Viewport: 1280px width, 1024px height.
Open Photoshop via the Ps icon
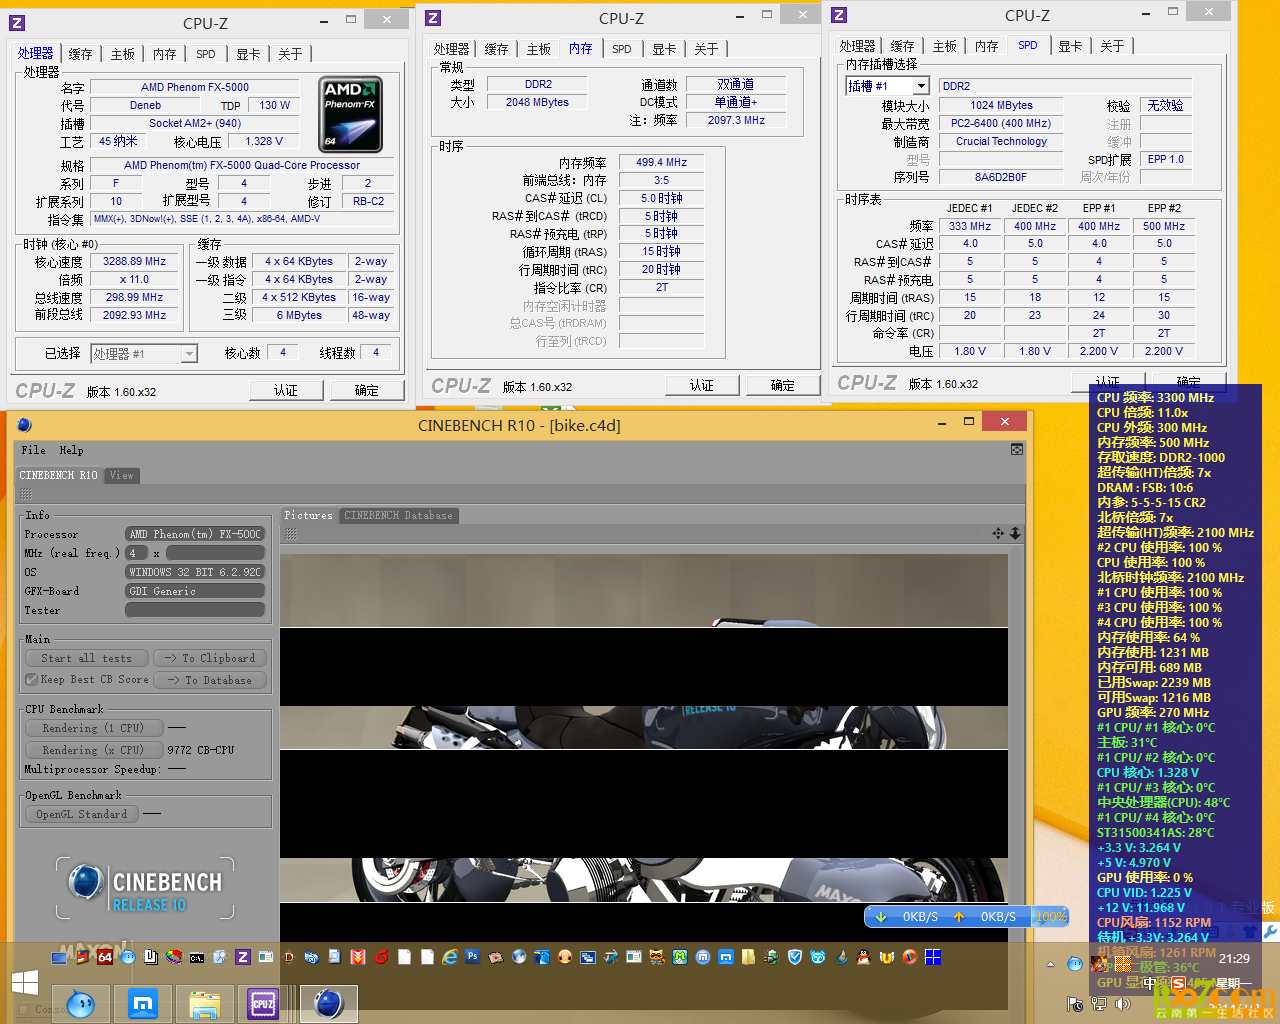[472, 957]
